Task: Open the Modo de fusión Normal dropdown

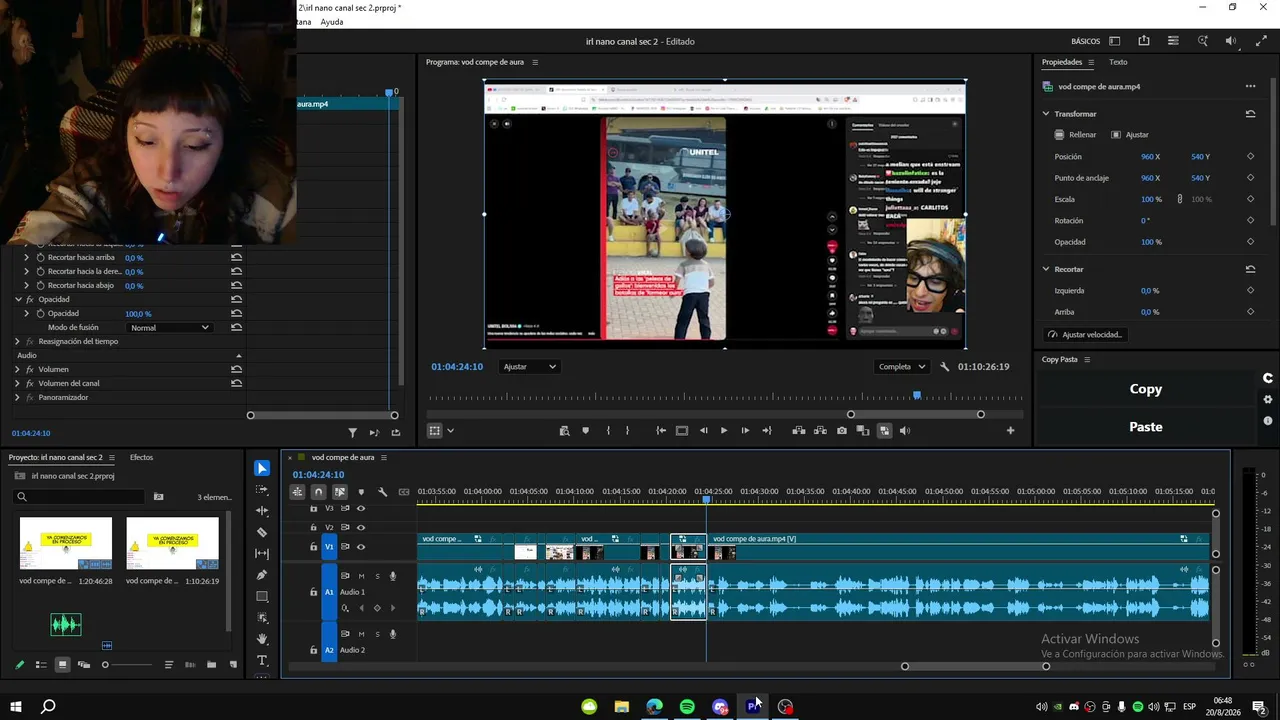Action: (170, 328)
